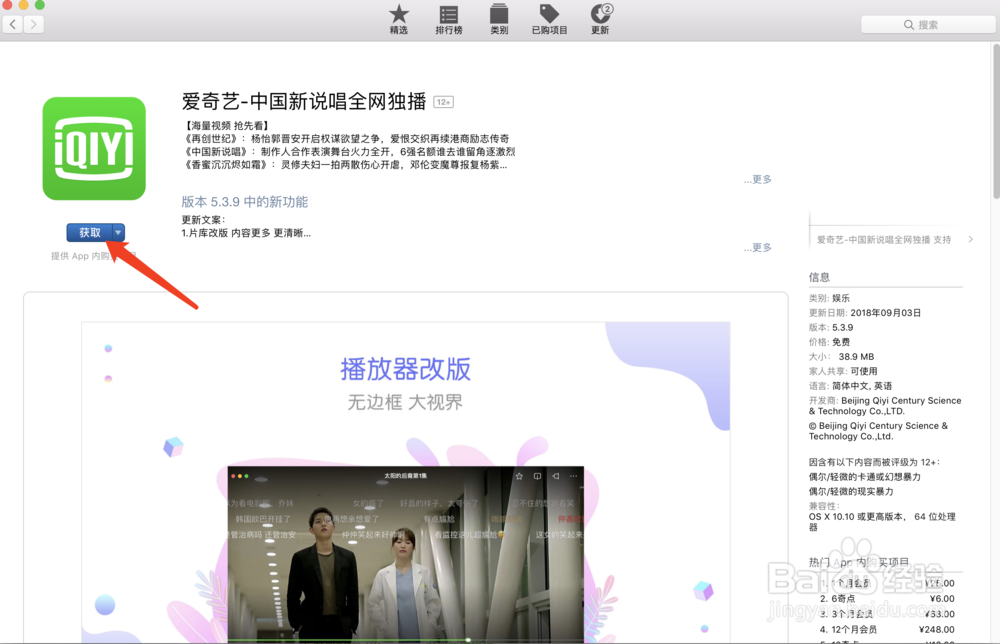Click the 家人共享: 可使用 entry
The width and height of the screenshot is (1000, 644).
click(x=843, y=372)
